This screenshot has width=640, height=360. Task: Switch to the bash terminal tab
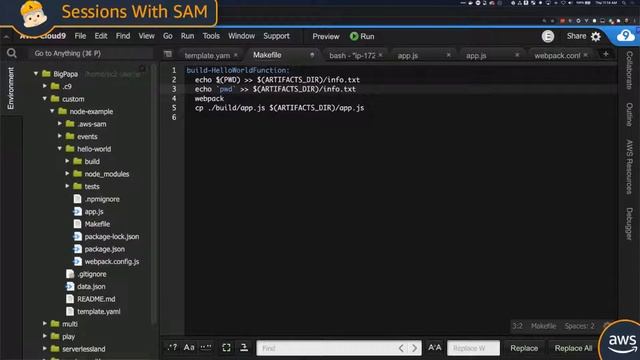[x=352, y=55]
